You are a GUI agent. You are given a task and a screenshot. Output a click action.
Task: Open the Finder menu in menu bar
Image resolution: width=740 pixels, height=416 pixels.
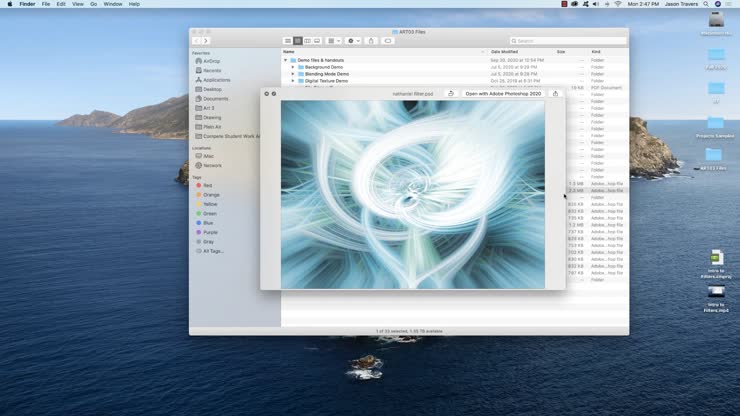pos(27,4)
